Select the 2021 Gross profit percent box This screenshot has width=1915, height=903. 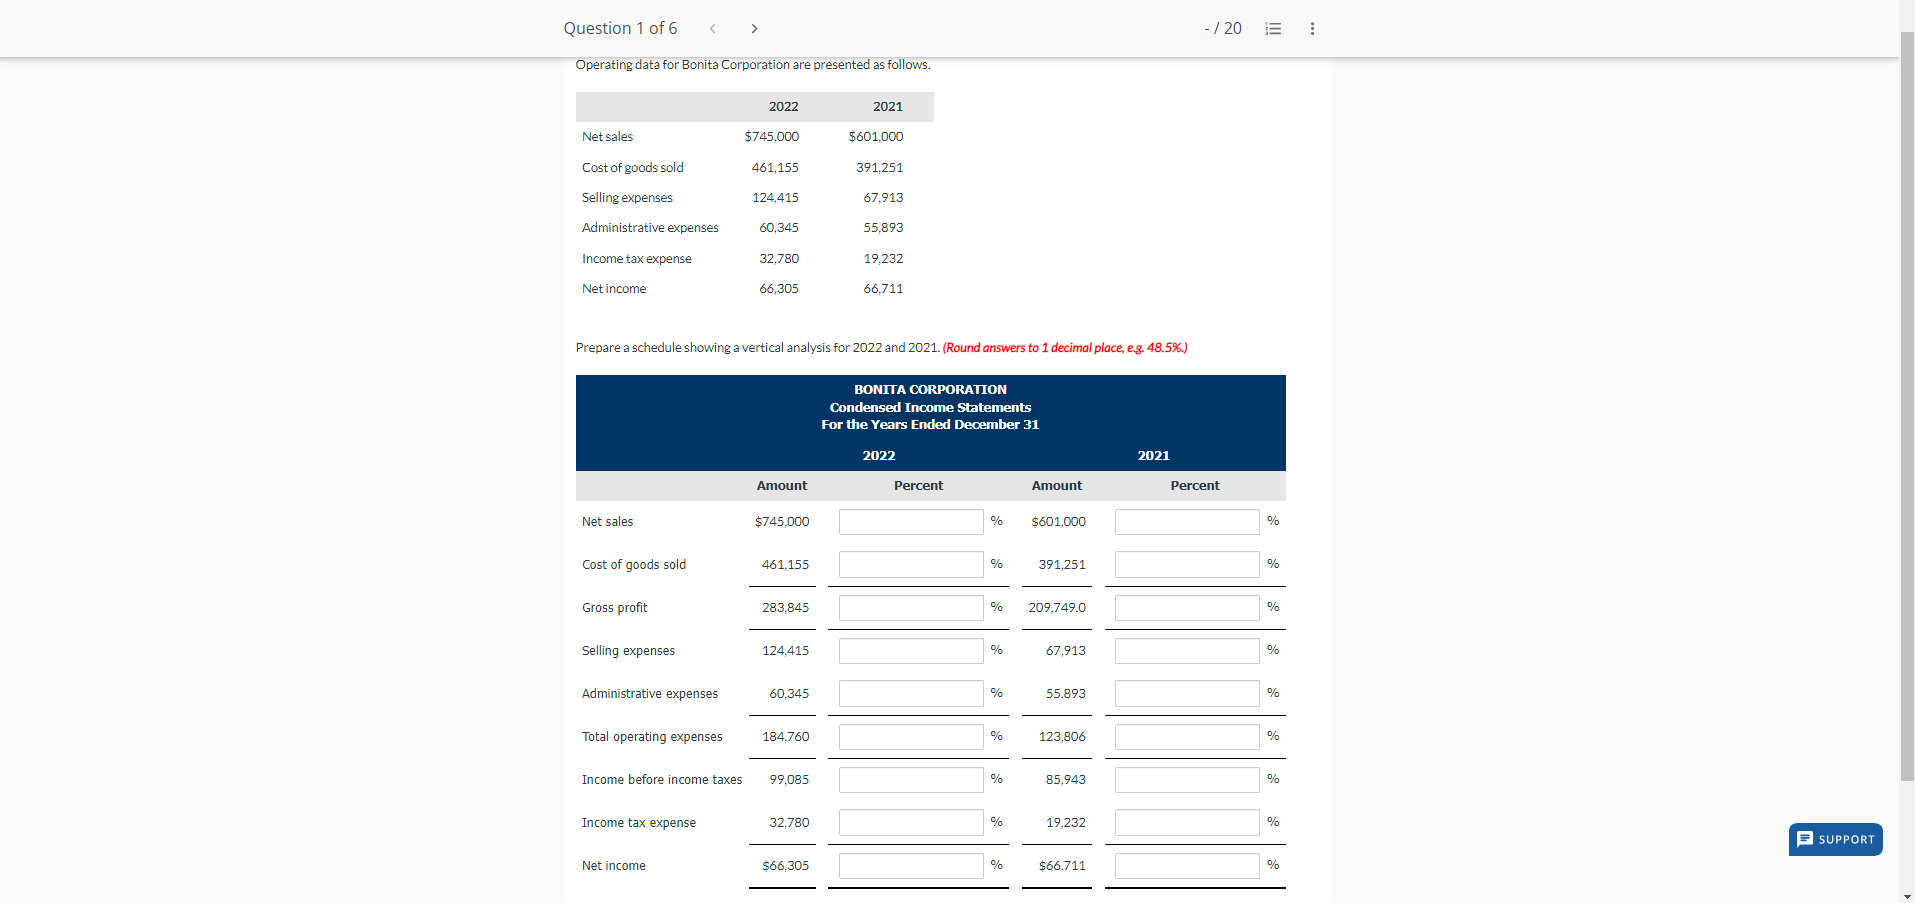coord(1186,607)
